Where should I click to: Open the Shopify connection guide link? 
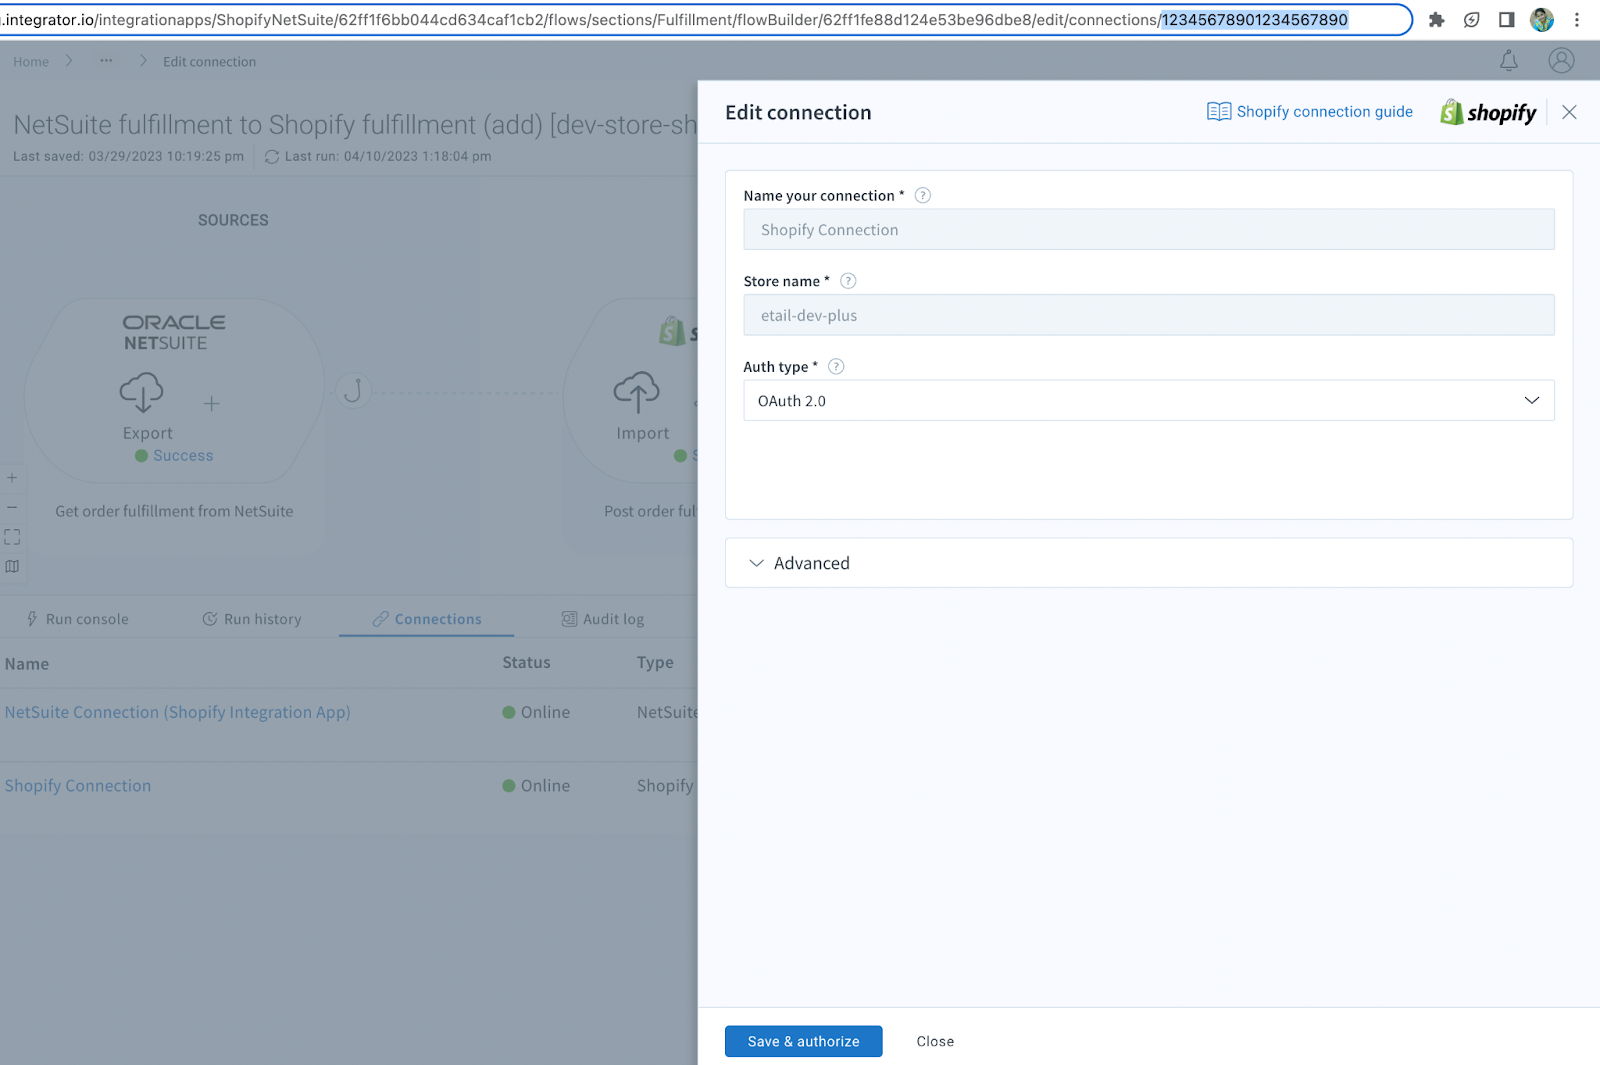pos(1310,112)
